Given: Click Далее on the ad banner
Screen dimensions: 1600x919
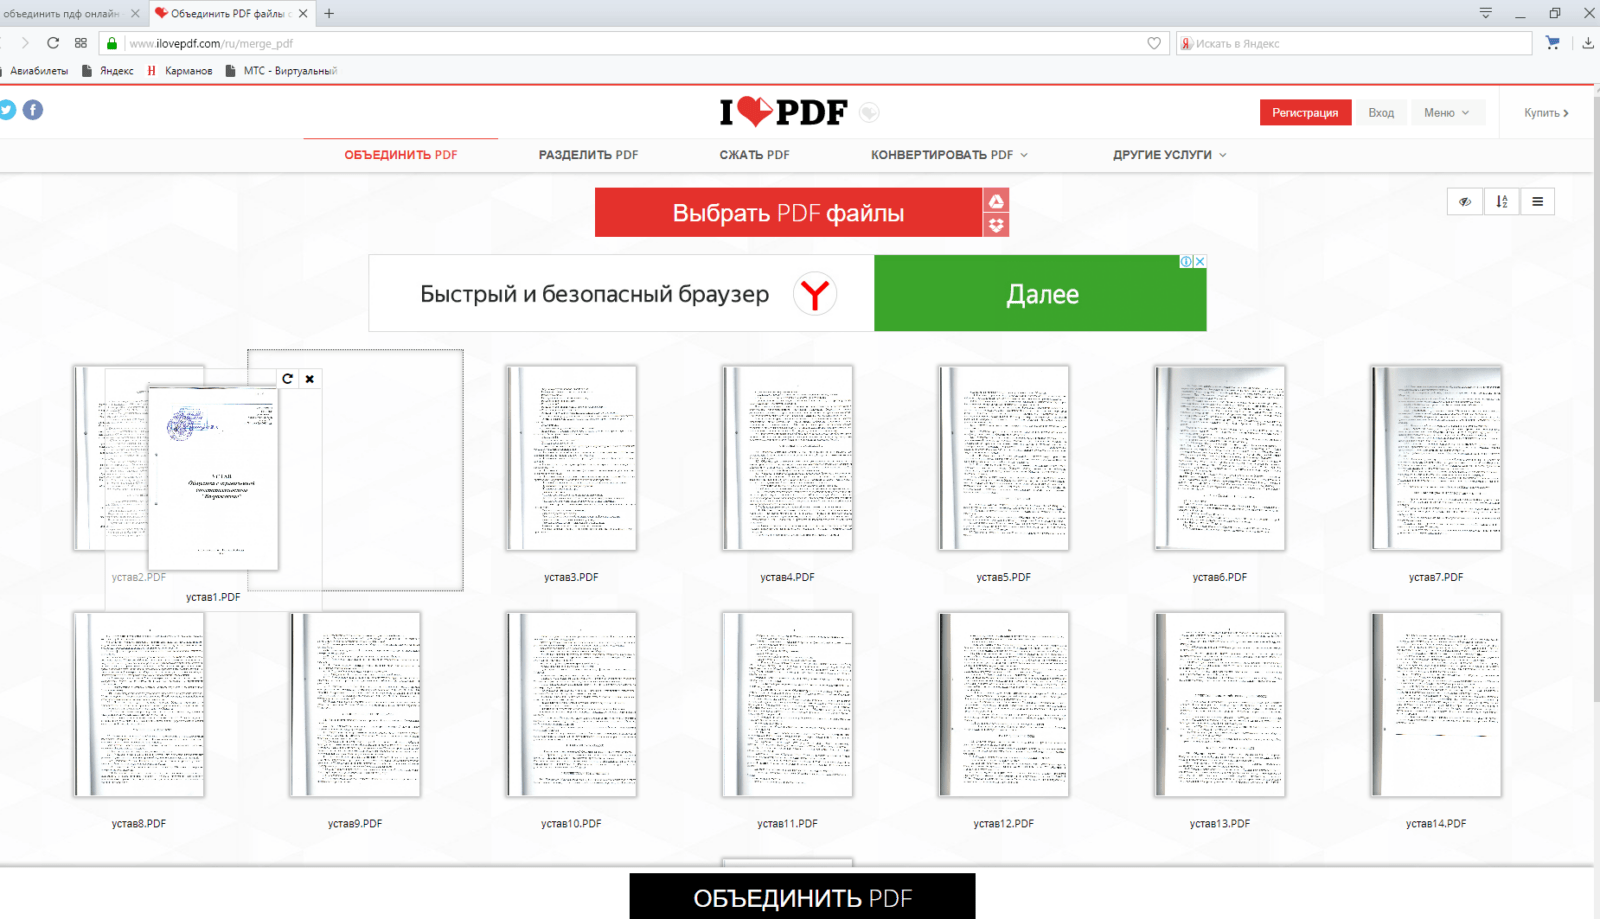Looking at the screenshot, I should (x=1040, y=293).
